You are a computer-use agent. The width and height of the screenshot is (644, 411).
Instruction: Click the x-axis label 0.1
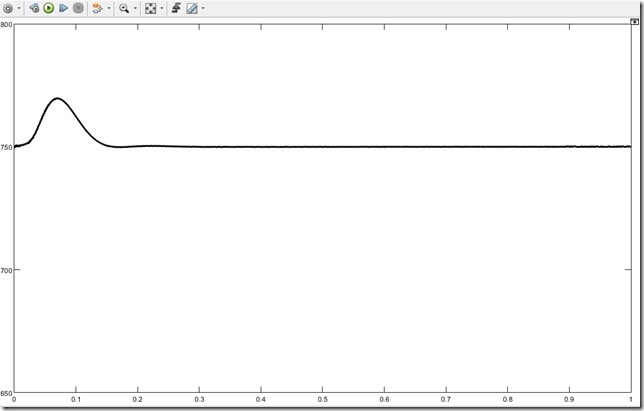[76, 399]
